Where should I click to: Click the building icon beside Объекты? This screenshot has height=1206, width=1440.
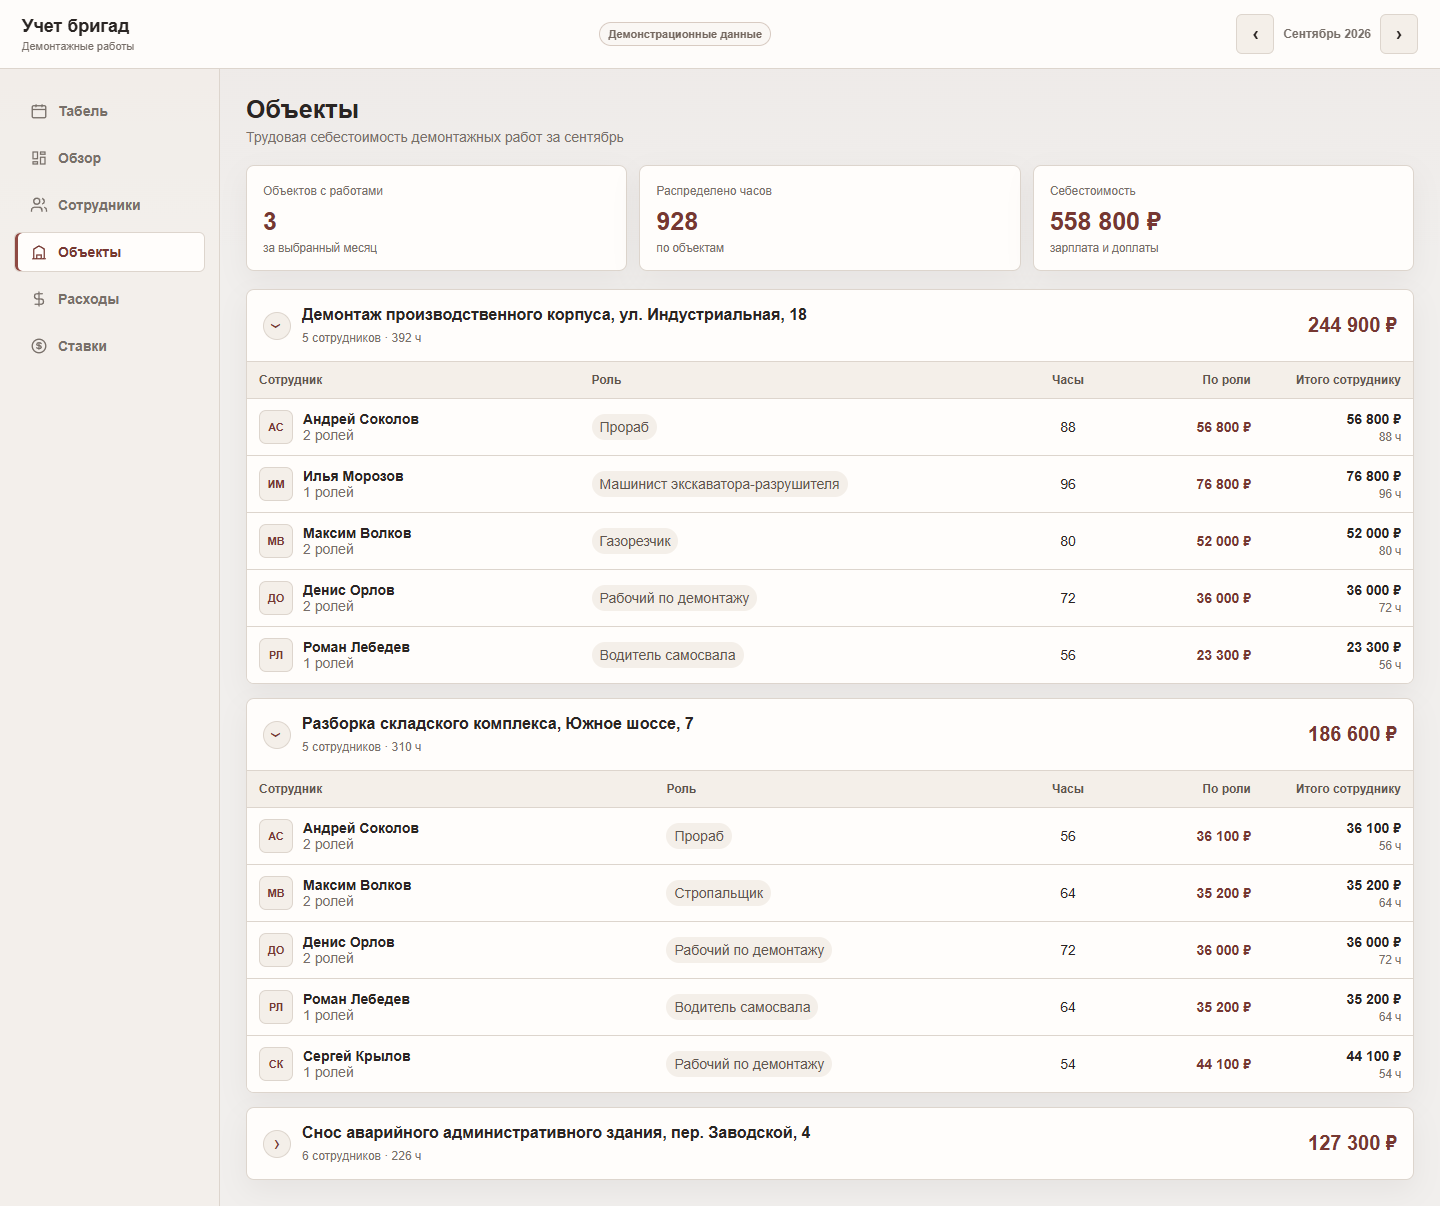(39, 252)
